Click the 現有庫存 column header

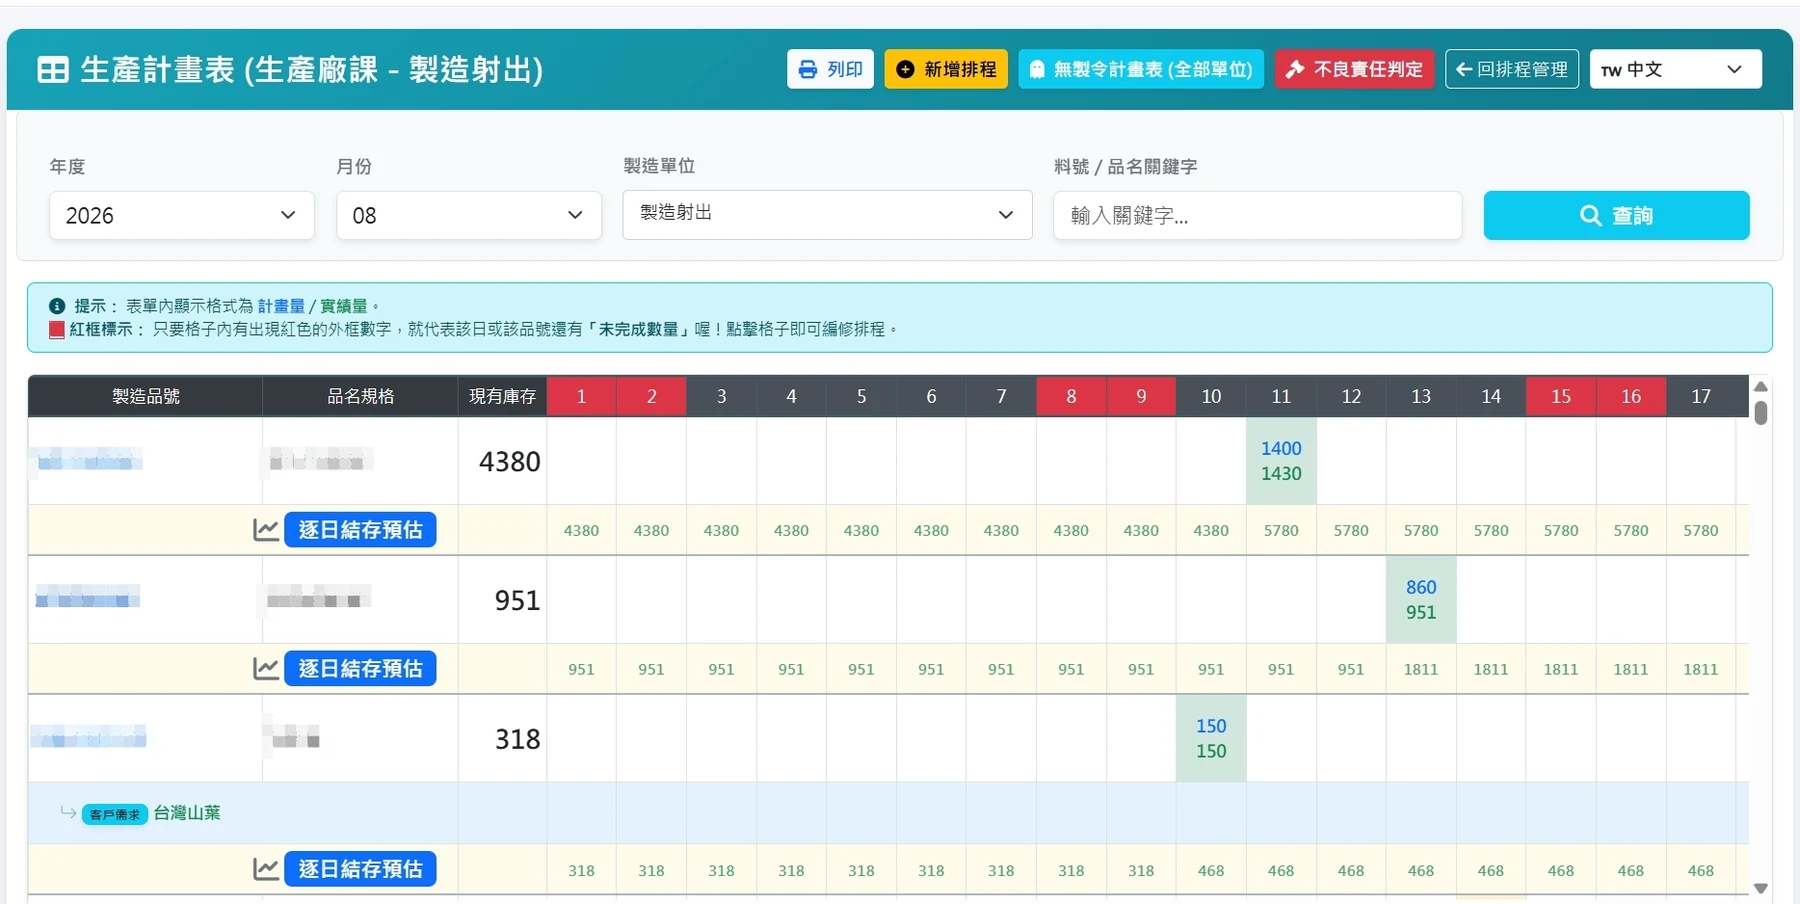[x=502, y=396]
